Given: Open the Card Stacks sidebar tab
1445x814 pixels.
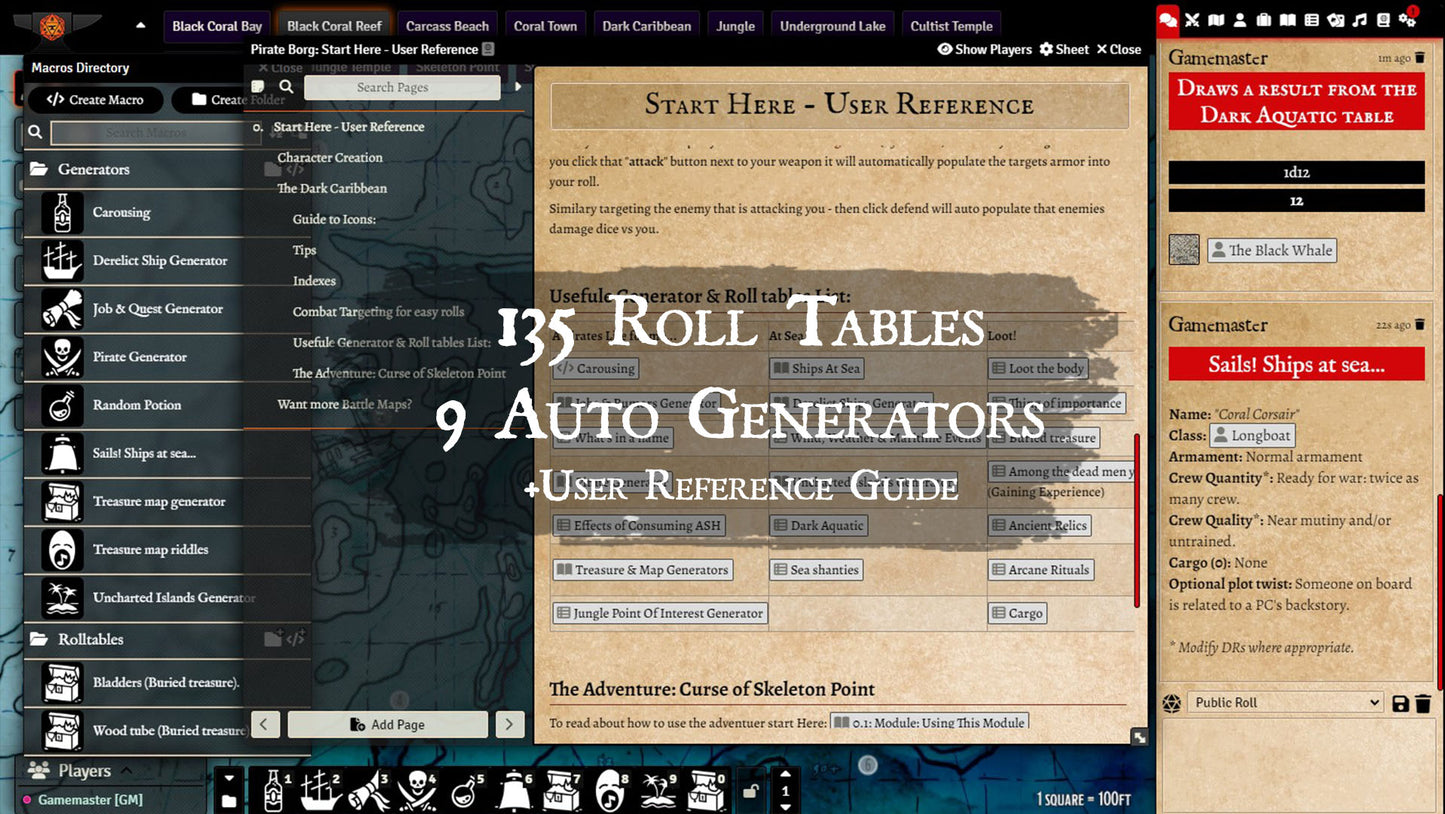Looking at the screenshot, I should click(x=1335, y=20).
